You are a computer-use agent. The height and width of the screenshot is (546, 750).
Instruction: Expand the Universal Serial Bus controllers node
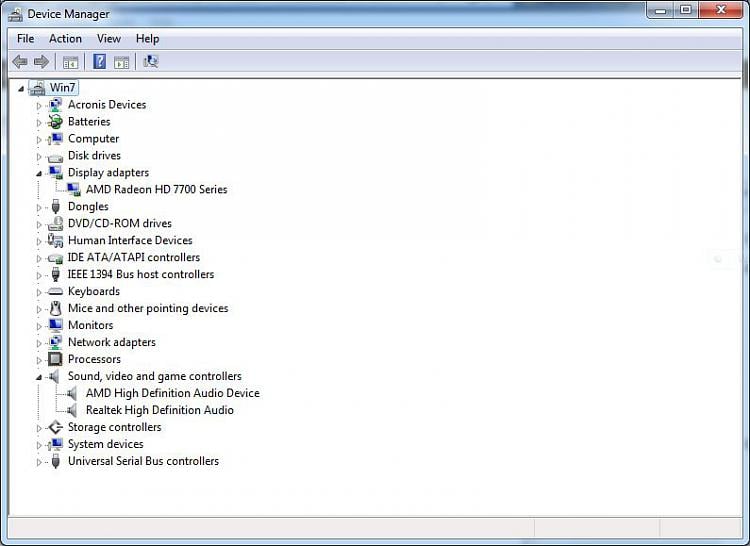(x=39, y=462)
